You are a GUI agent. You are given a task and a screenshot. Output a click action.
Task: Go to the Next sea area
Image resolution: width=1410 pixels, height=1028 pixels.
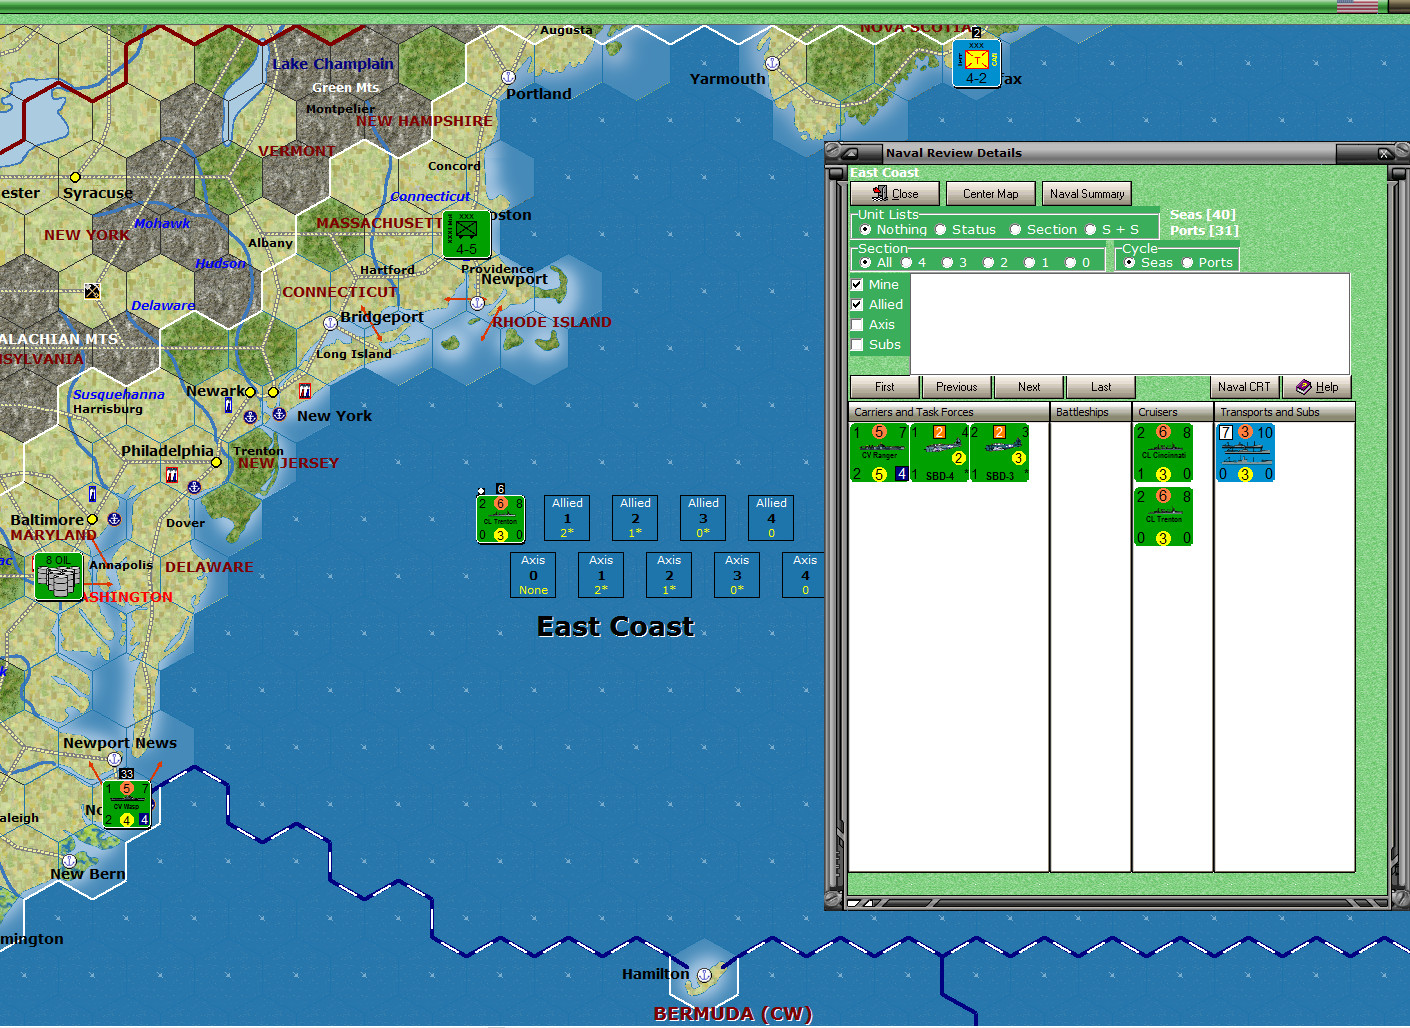(1029, 387)
